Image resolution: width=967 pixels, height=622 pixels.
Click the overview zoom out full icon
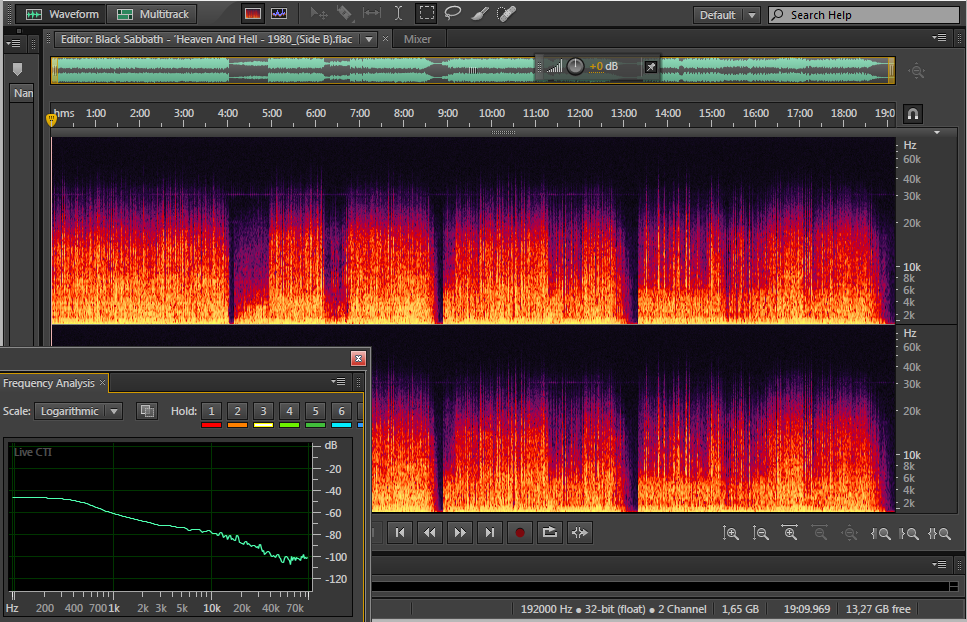tap(917, 71)
